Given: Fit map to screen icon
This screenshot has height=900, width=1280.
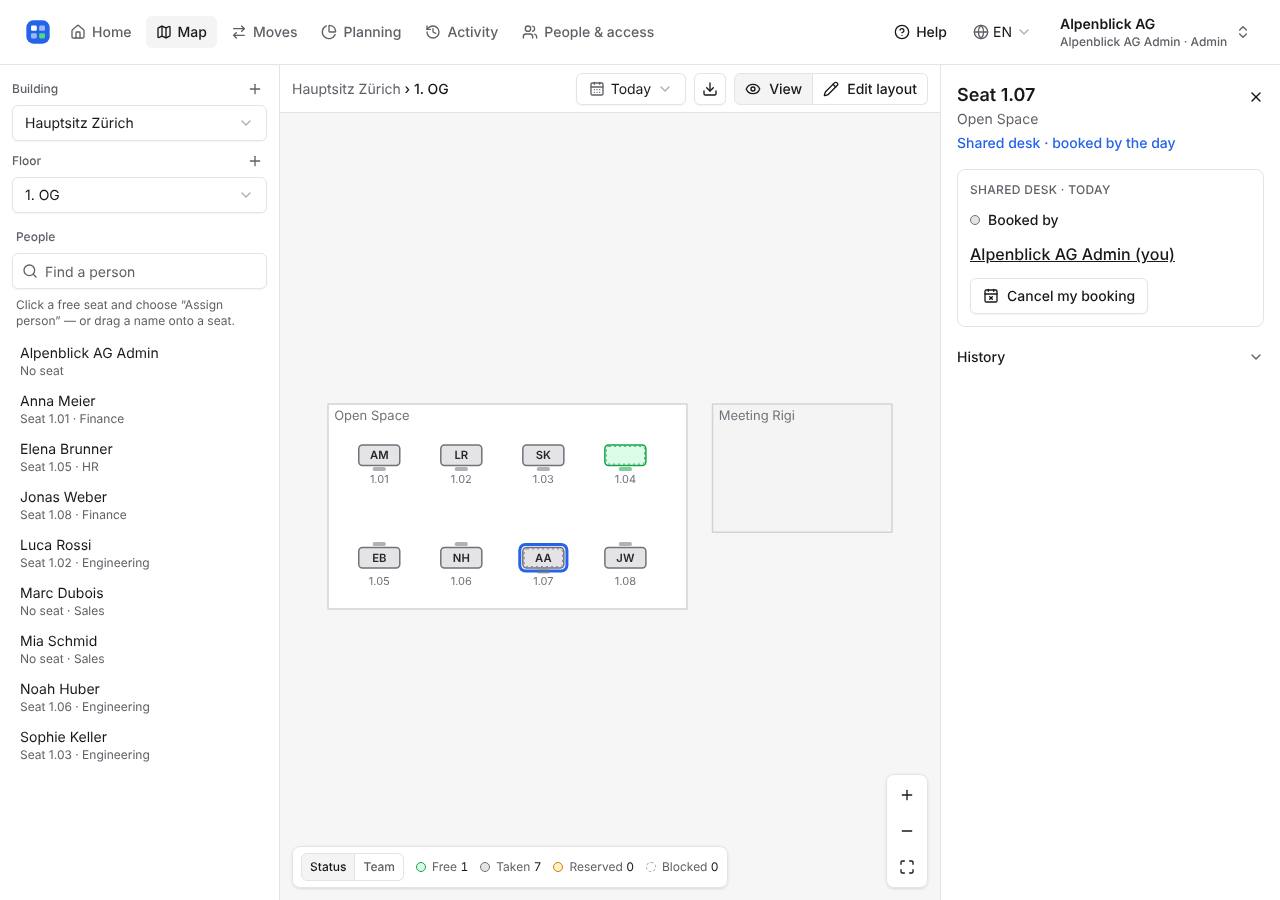Looking at the screenshot, I should [907, 867].
